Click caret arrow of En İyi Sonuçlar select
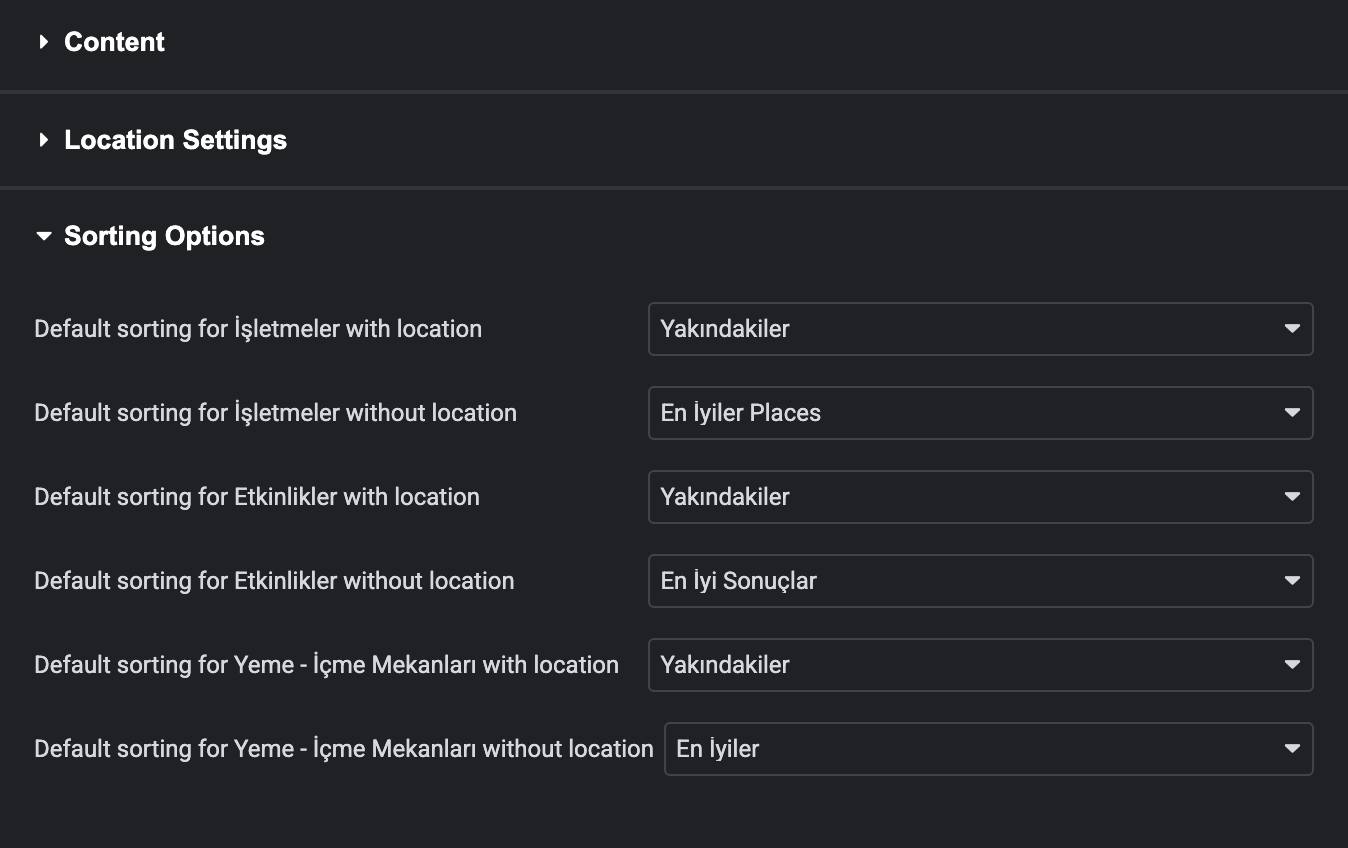Image resolution: width=1348 pixels, height=848 pixels. (x=1292, y=581)
